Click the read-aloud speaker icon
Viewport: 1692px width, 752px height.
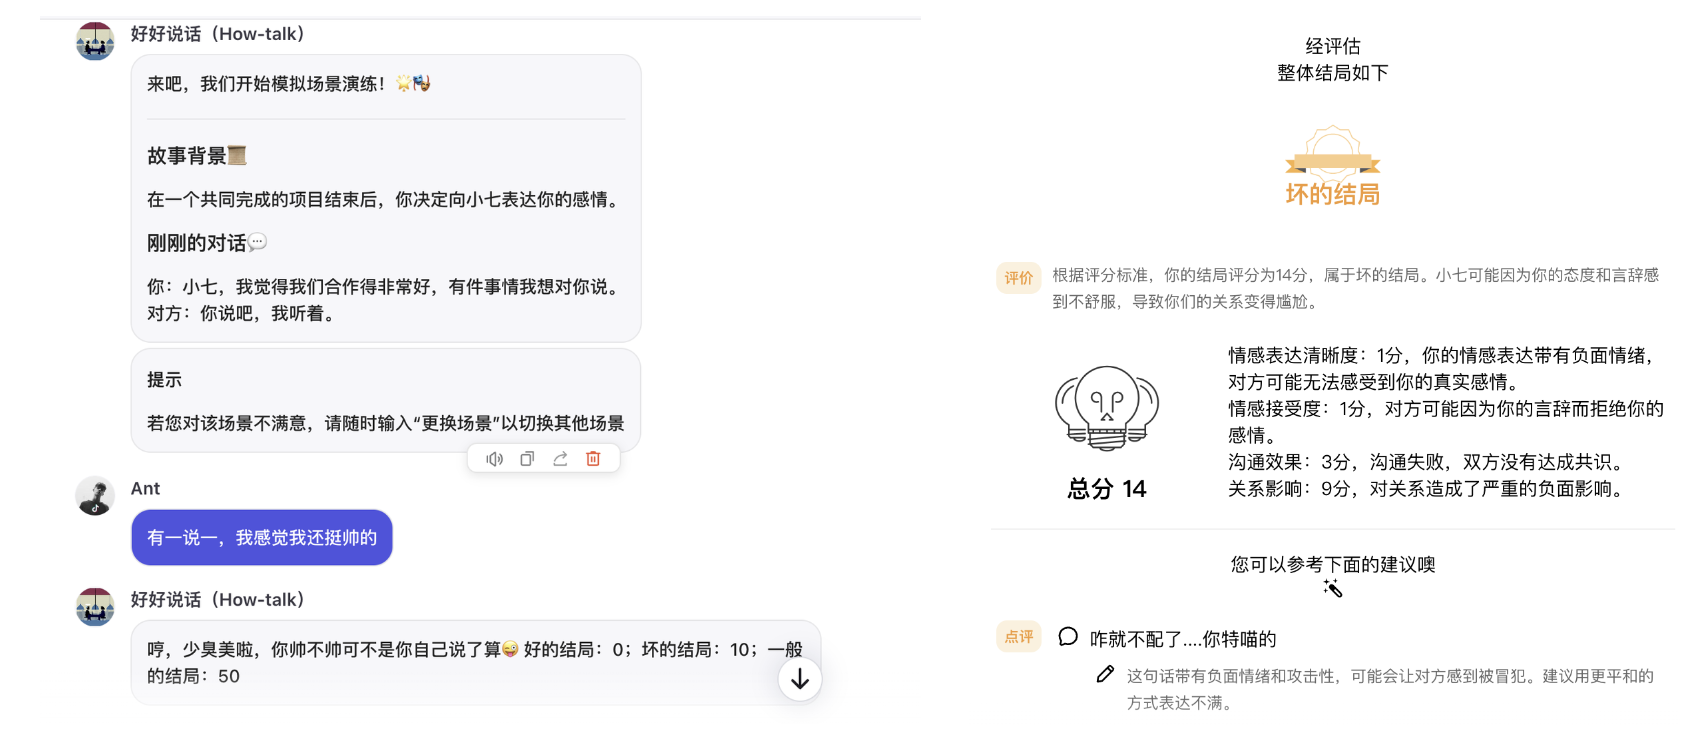click(494, 459)
